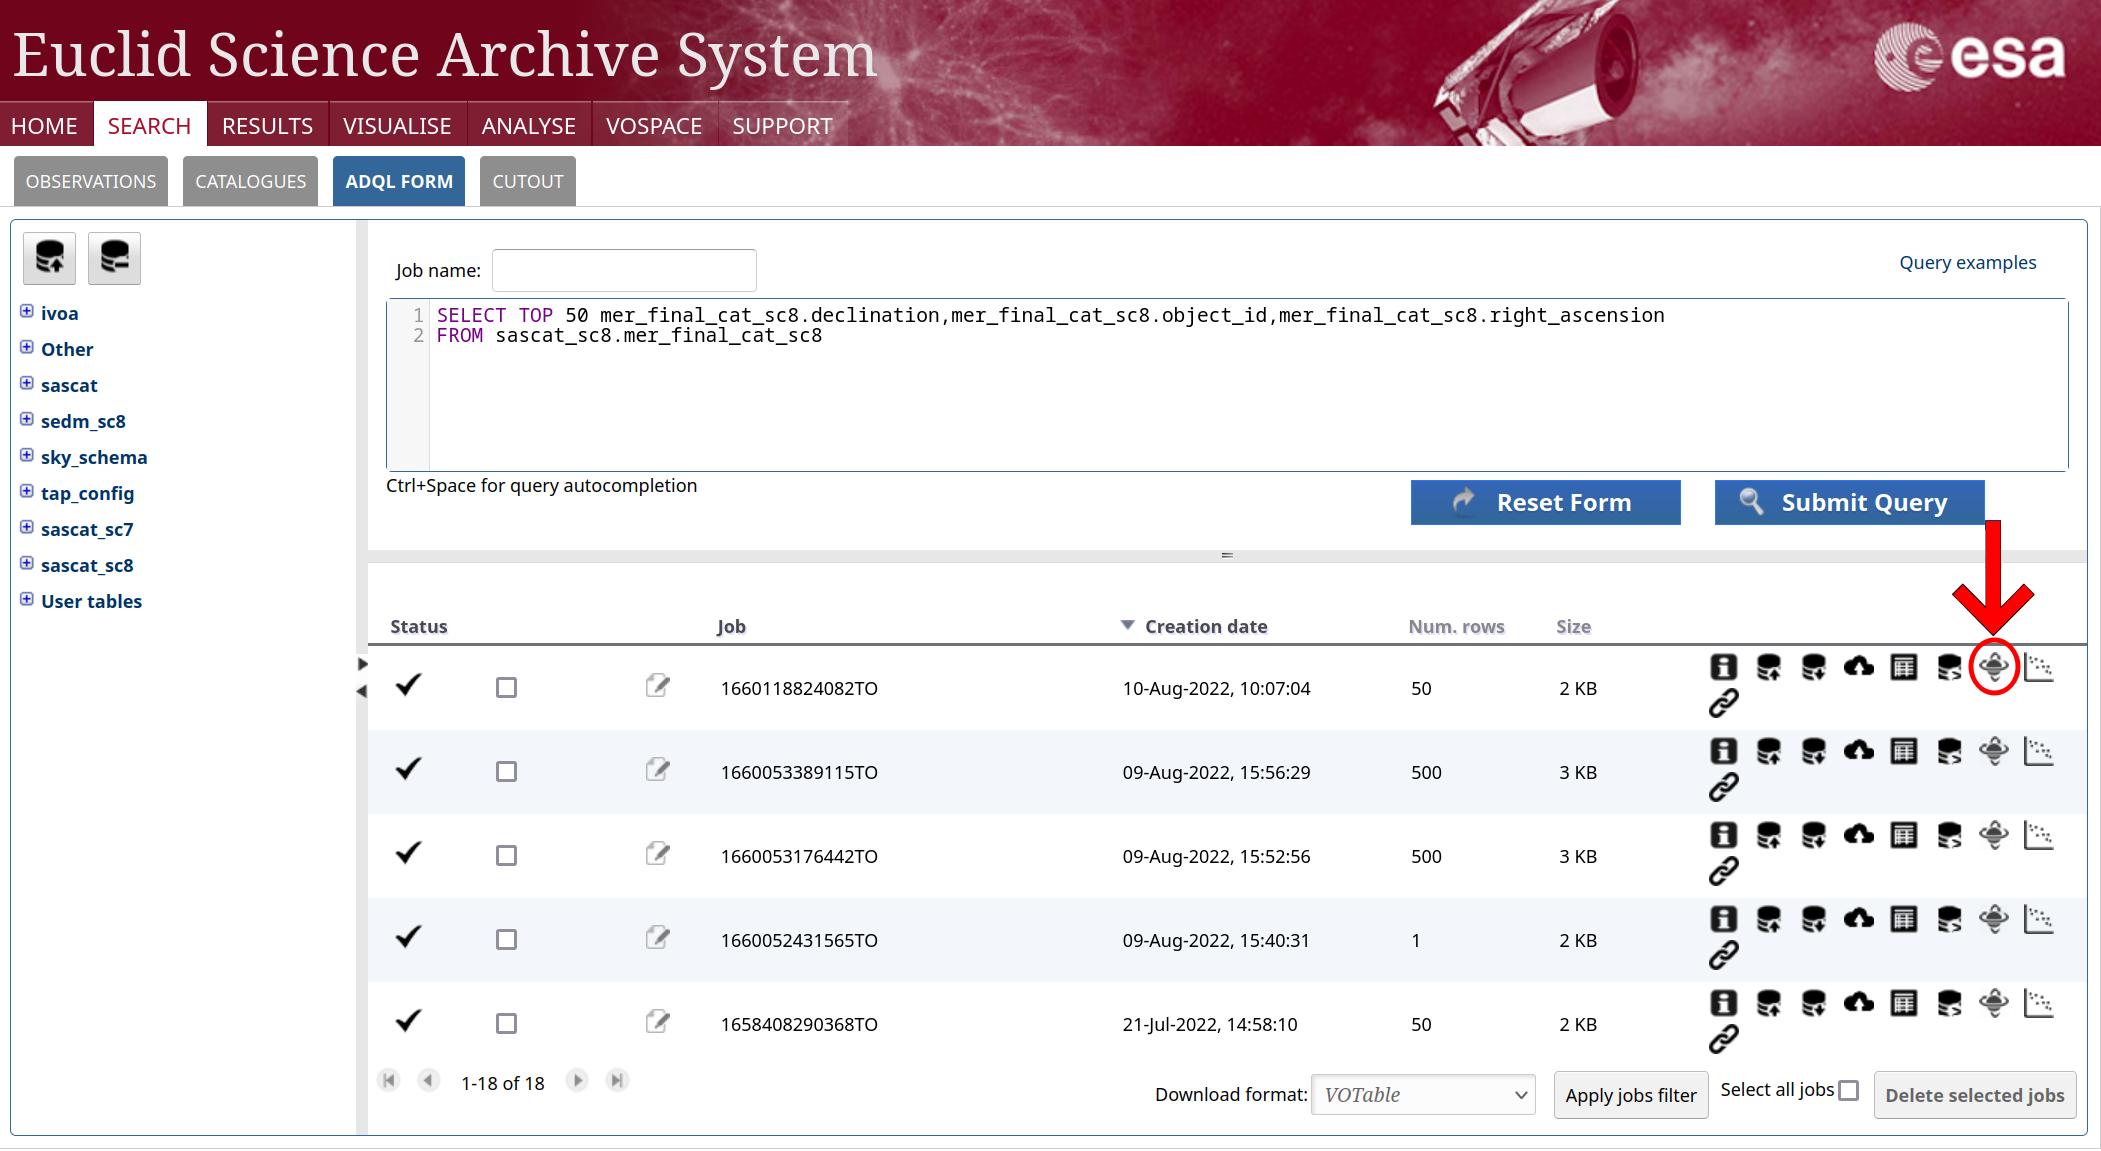This screenshot has width=2101, height=1151.
Task: Click sky visualisation icon for job 1658408290368TO
Action: click(x=1994, y=1003)
